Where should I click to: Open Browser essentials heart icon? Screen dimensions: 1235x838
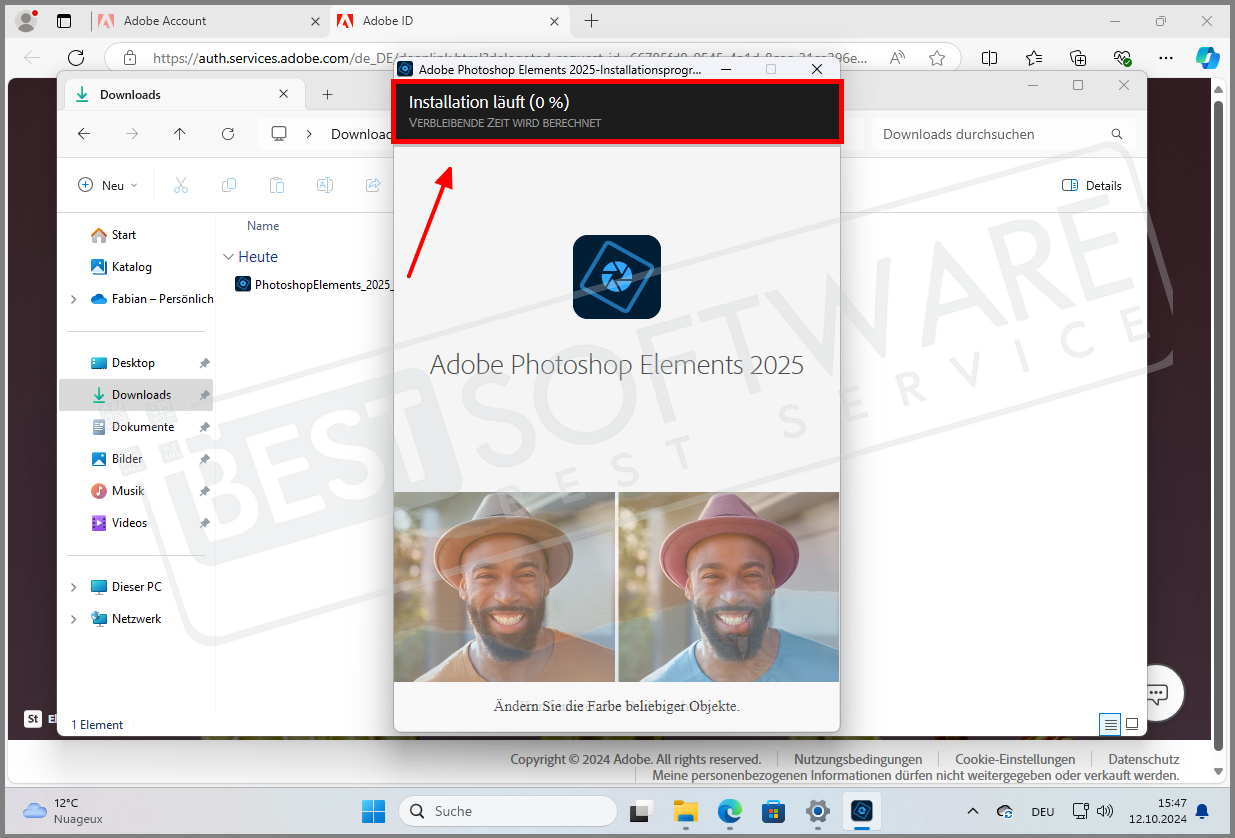click(x=1122, y=58)
